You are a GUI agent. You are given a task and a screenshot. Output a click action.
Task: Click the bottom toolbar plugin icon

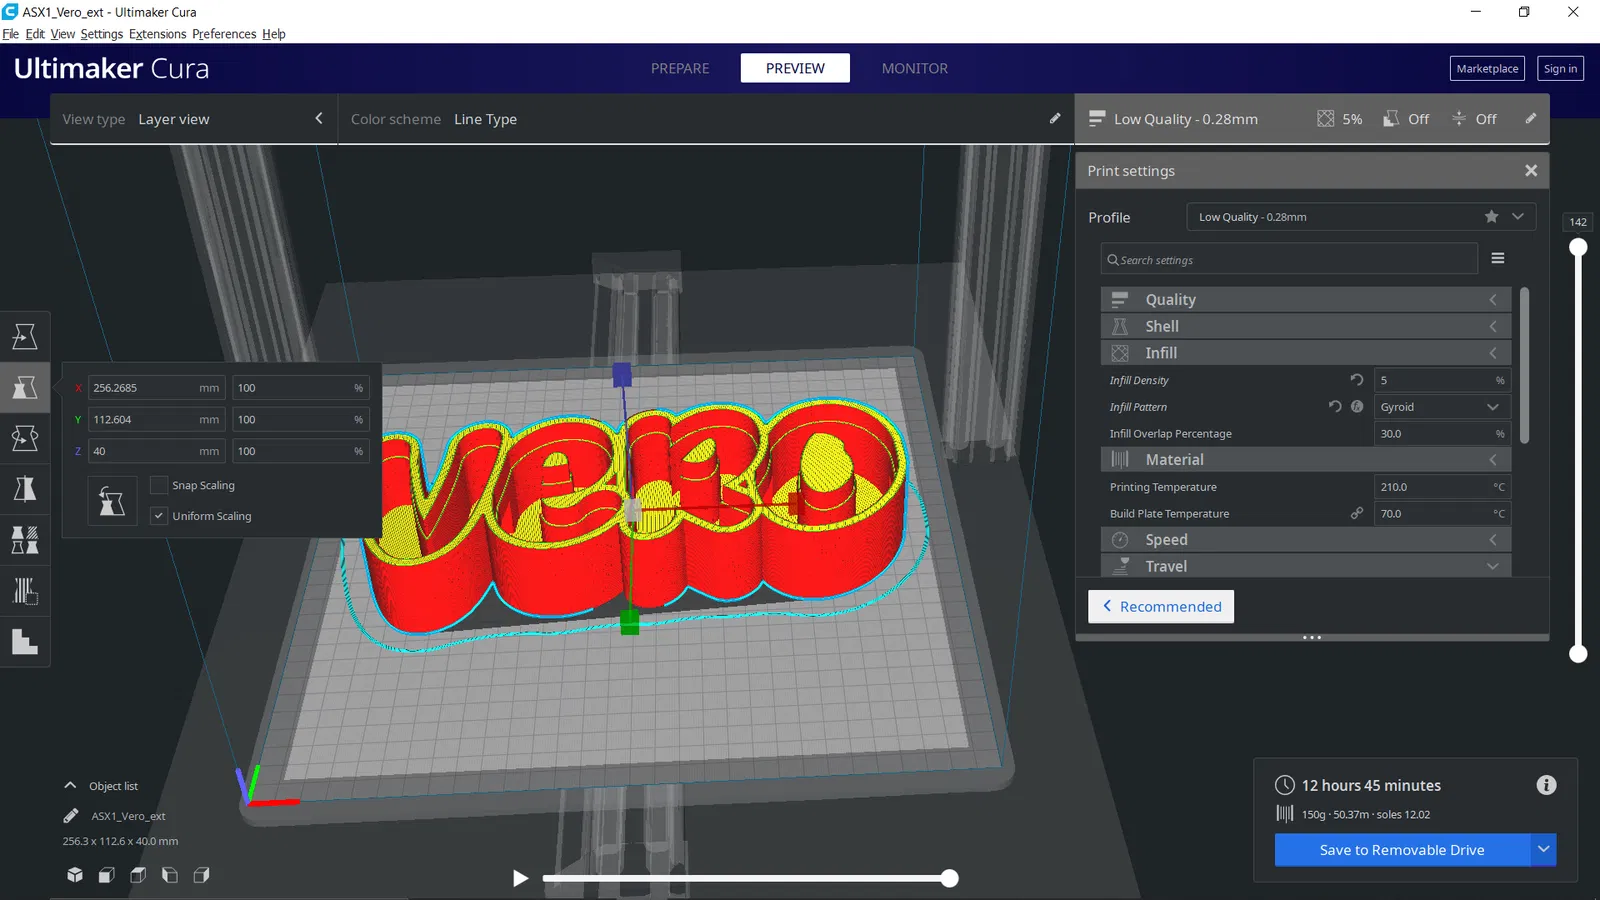click(x=25, y=642)
